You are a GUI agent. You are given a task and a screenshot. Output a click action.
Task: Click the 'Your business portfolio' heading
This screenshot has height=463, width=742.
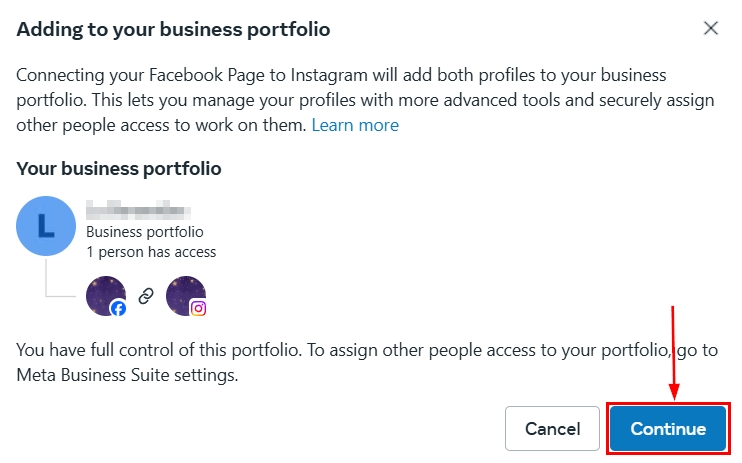click(119, 168)
